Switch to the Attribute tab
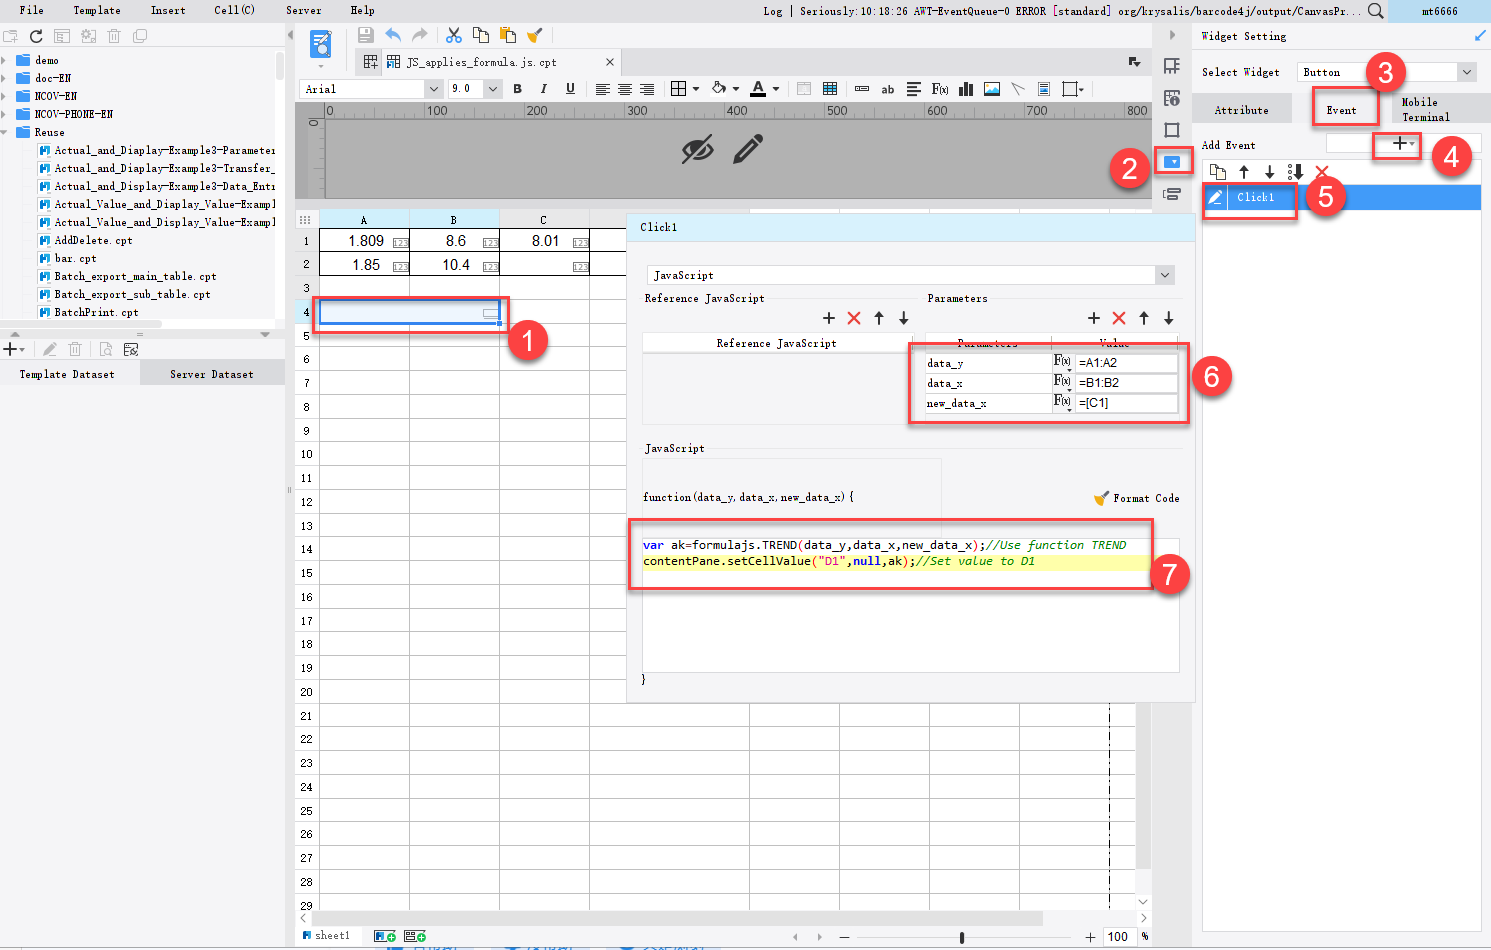1491x950 pixels. pyautogui.click(x=1242, y=110)
